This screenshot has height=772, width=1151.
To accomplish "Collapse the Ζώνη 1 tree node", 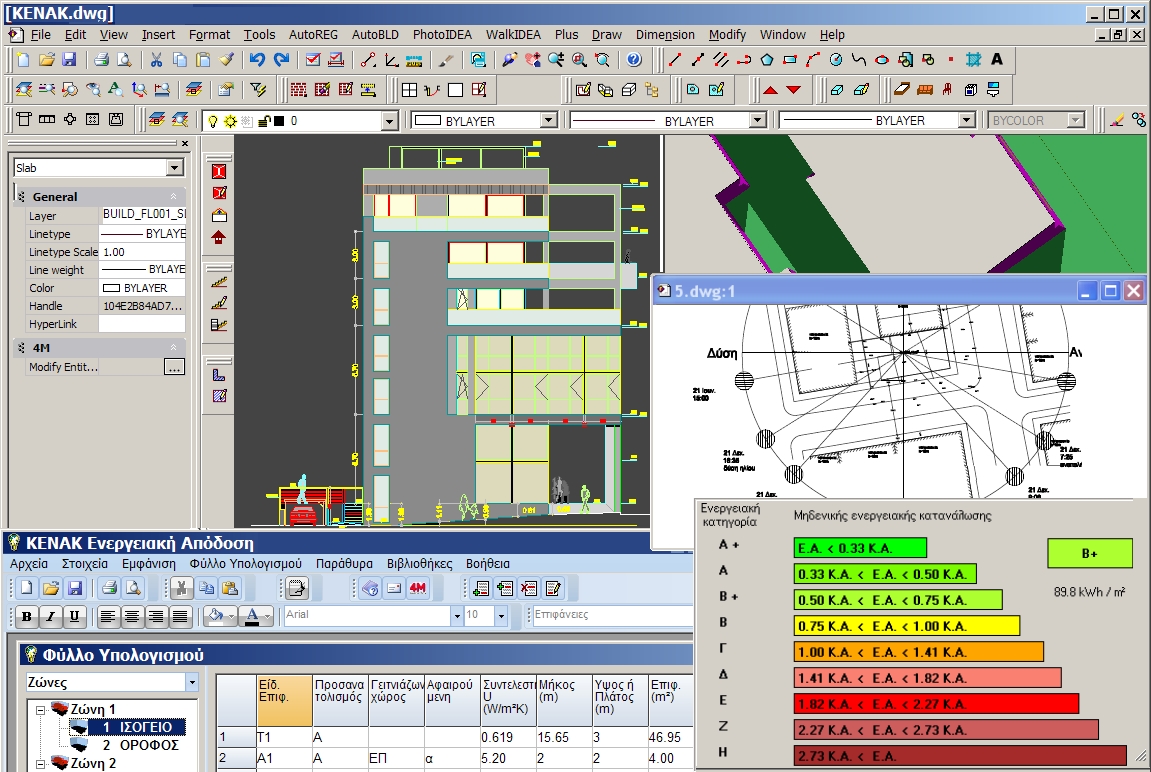I will pos(41,709).
